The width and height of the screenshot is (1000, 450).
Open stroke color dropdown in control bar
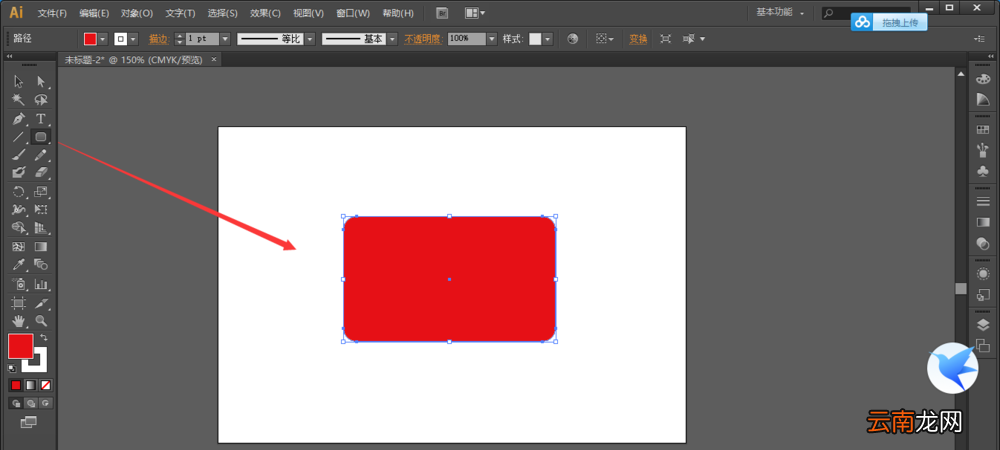tap(133, 39)
